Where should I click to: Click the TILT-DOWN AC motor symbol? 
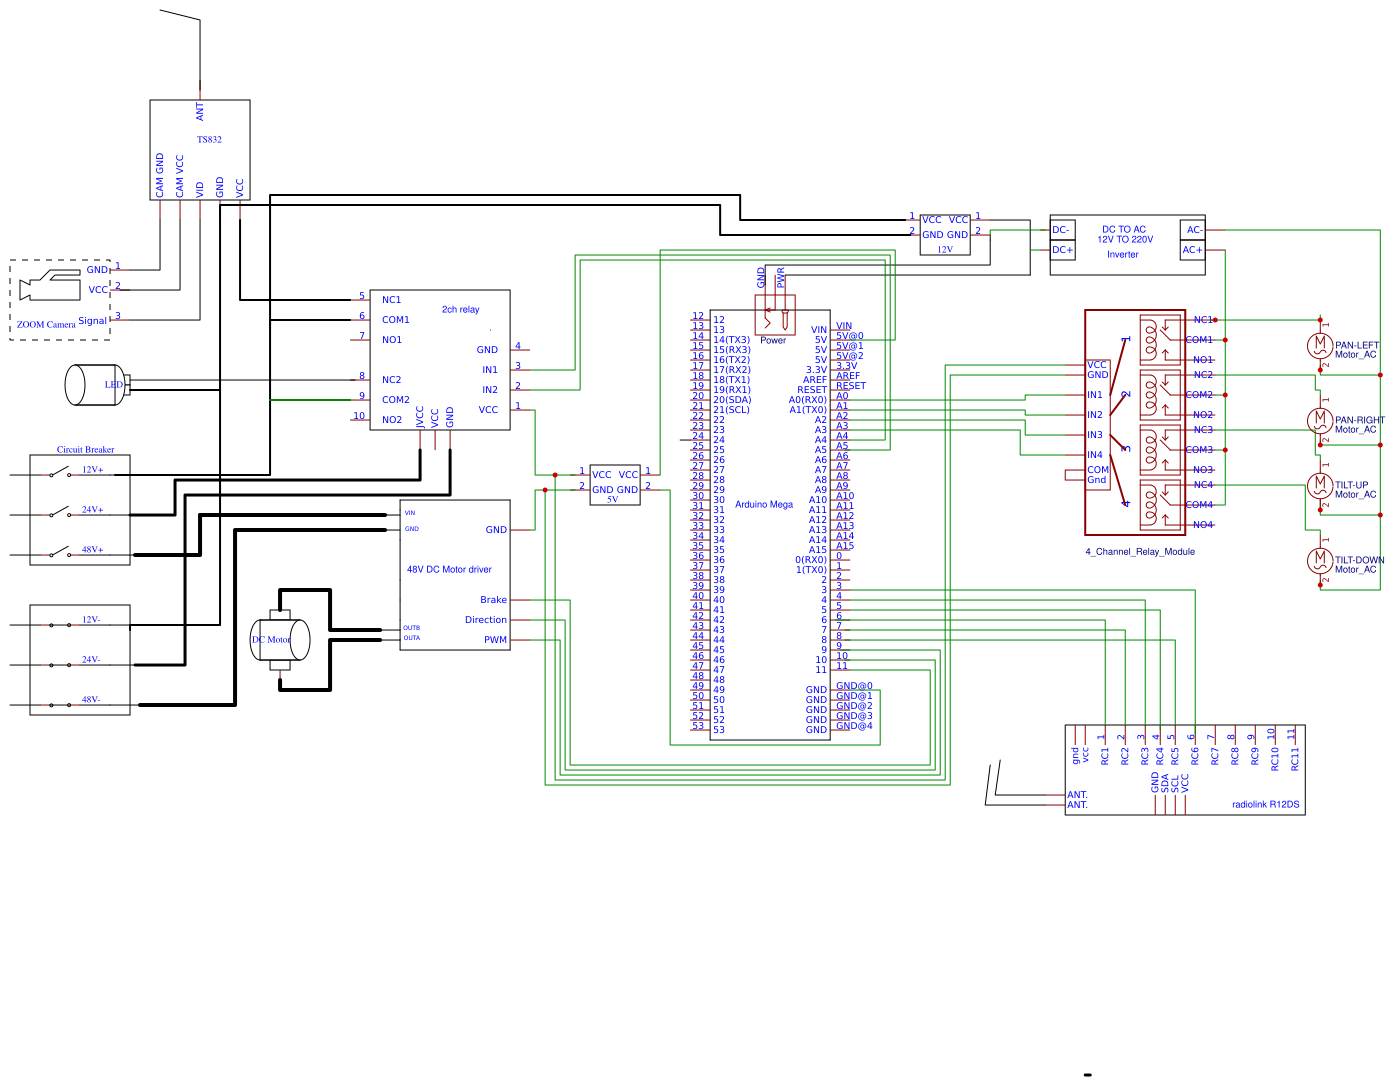pos(1320,560)
